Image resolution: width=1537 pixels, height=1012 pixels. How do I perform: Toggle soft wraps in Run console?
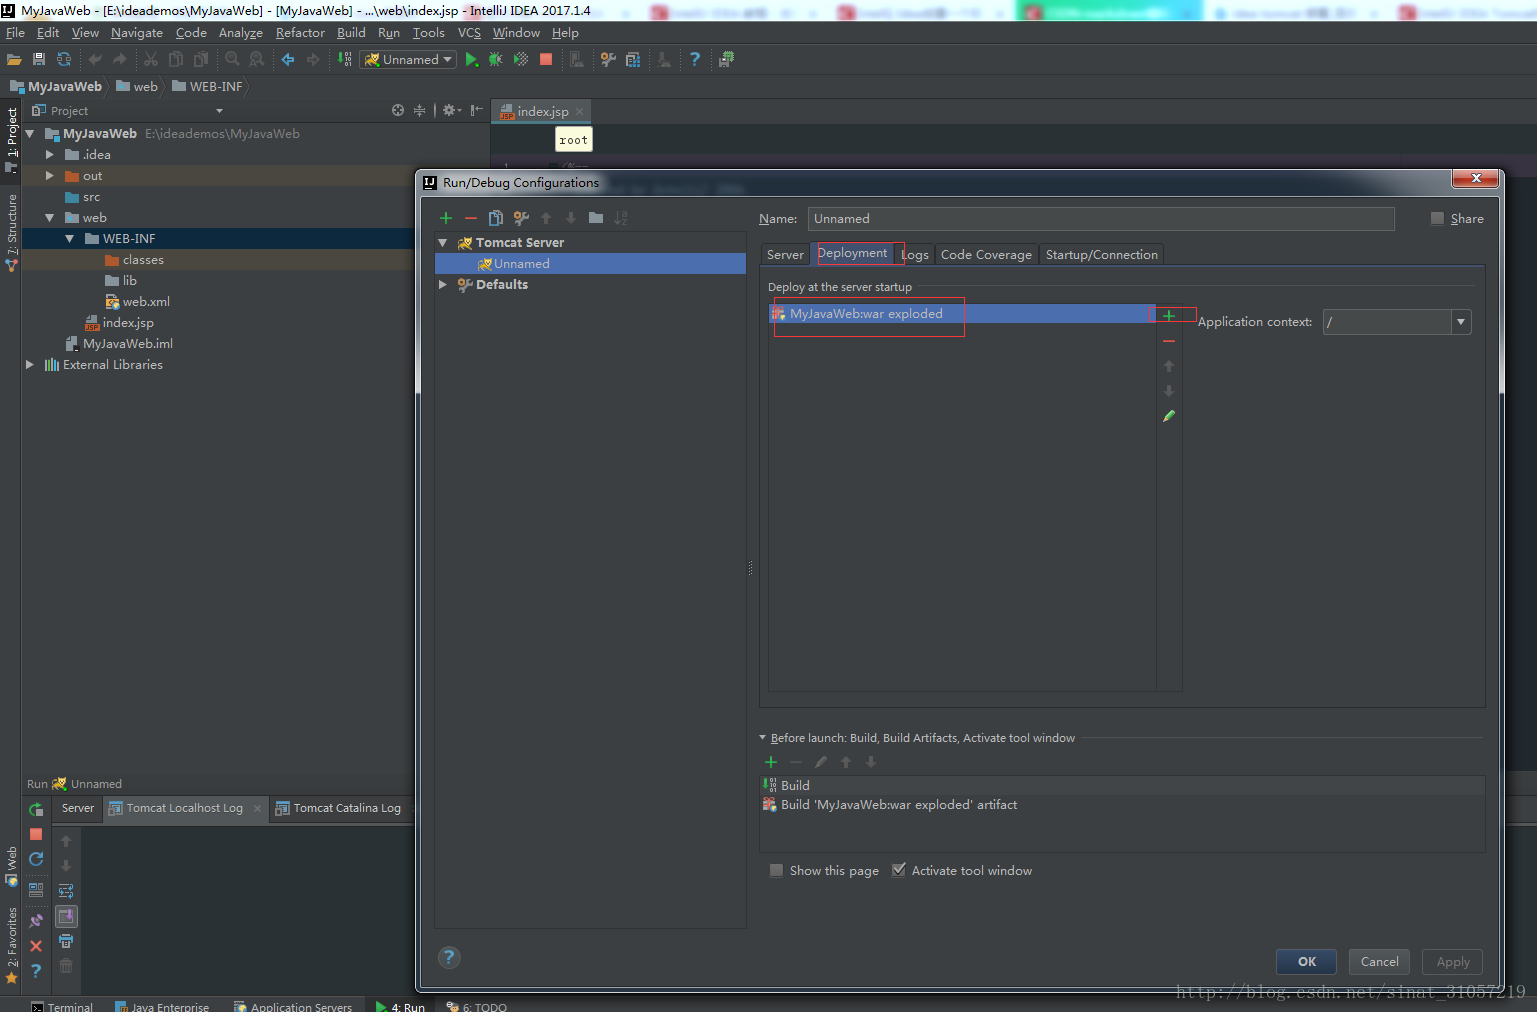[66, 891]
